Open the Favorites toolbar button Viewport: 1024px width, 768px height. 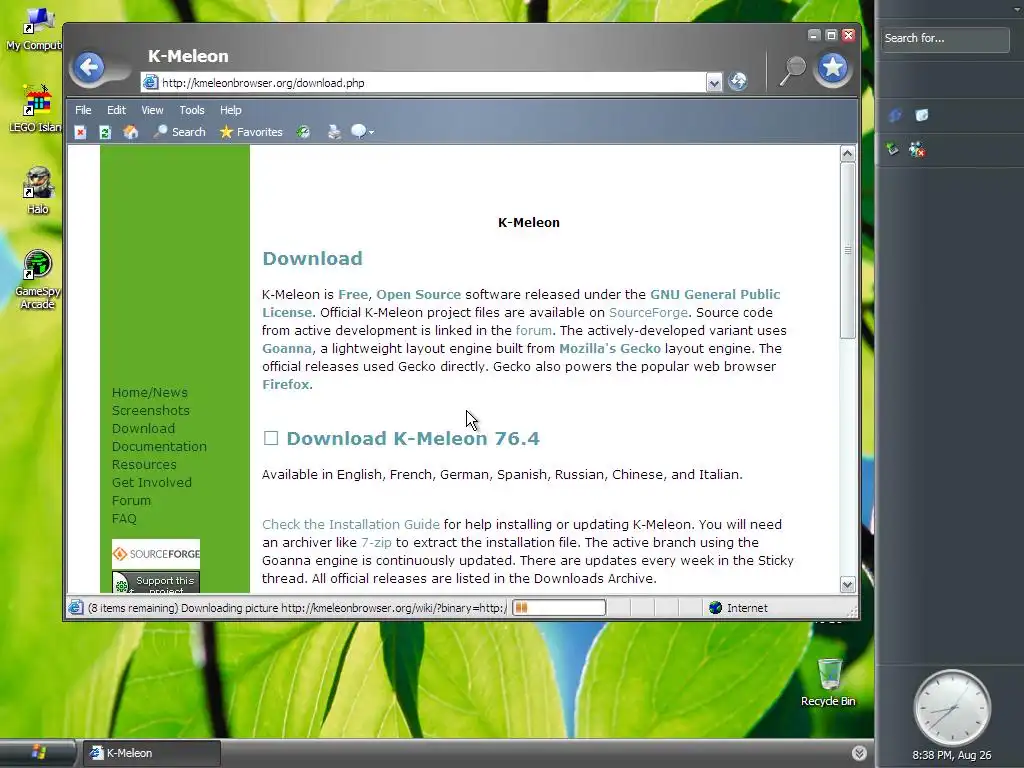(251, 132)
